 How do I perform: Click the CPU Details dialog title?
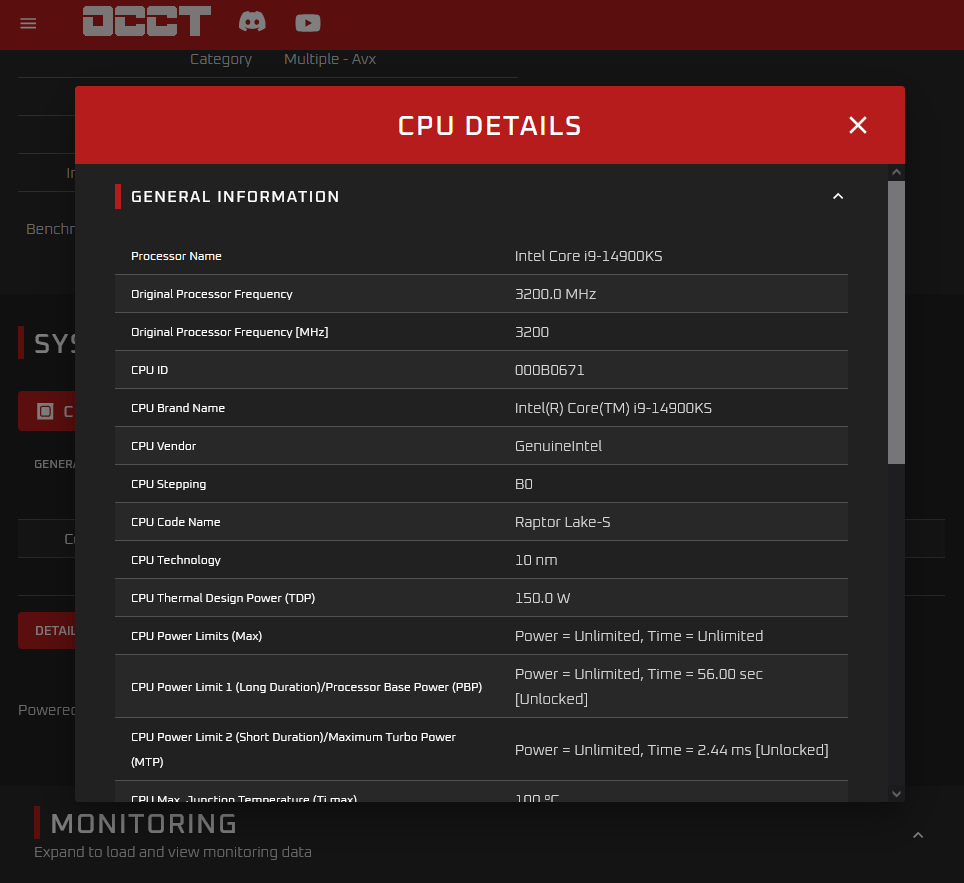point(489,126)
